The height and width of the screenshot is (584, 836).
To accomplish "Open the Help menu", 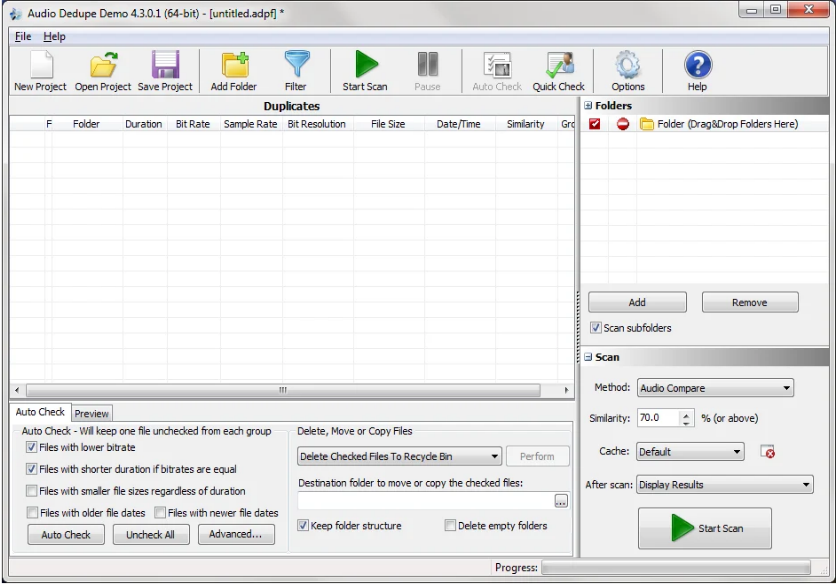I will (x=54, y=36).
